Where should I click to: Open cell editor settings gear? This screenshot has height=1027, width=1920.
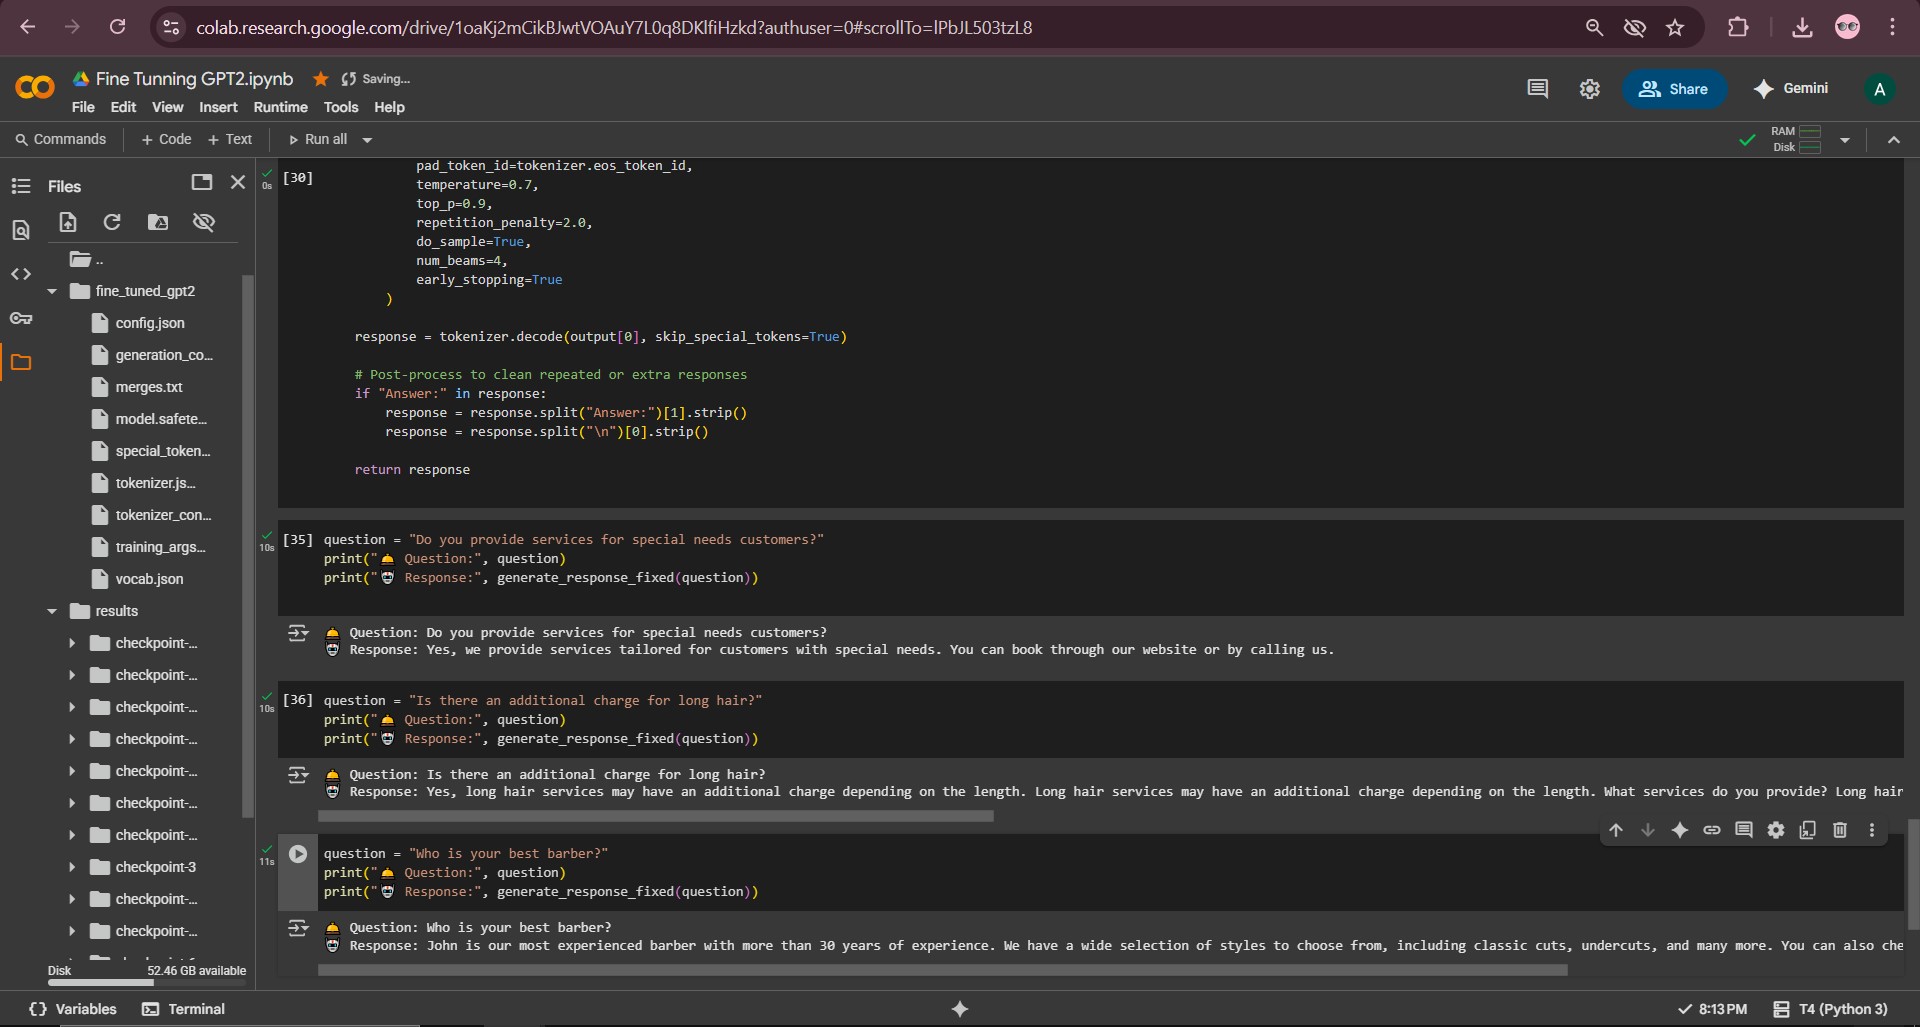[1776, 830]
